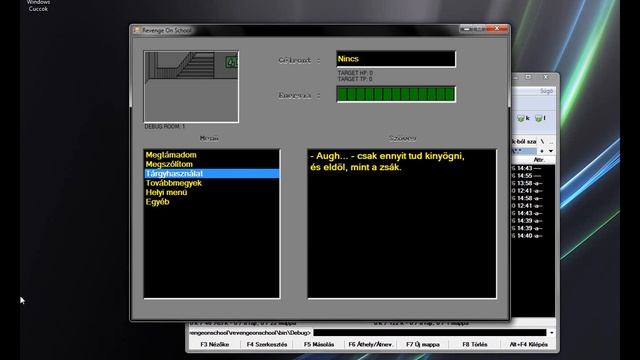Click the green Energia progress bar

tap(396, 94)
